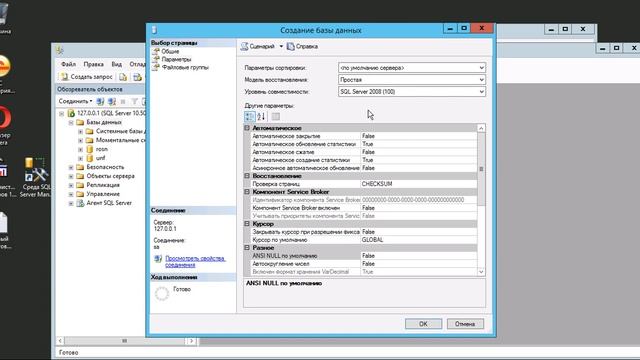Open the Файл menu in Management Studio

(68, 64)
